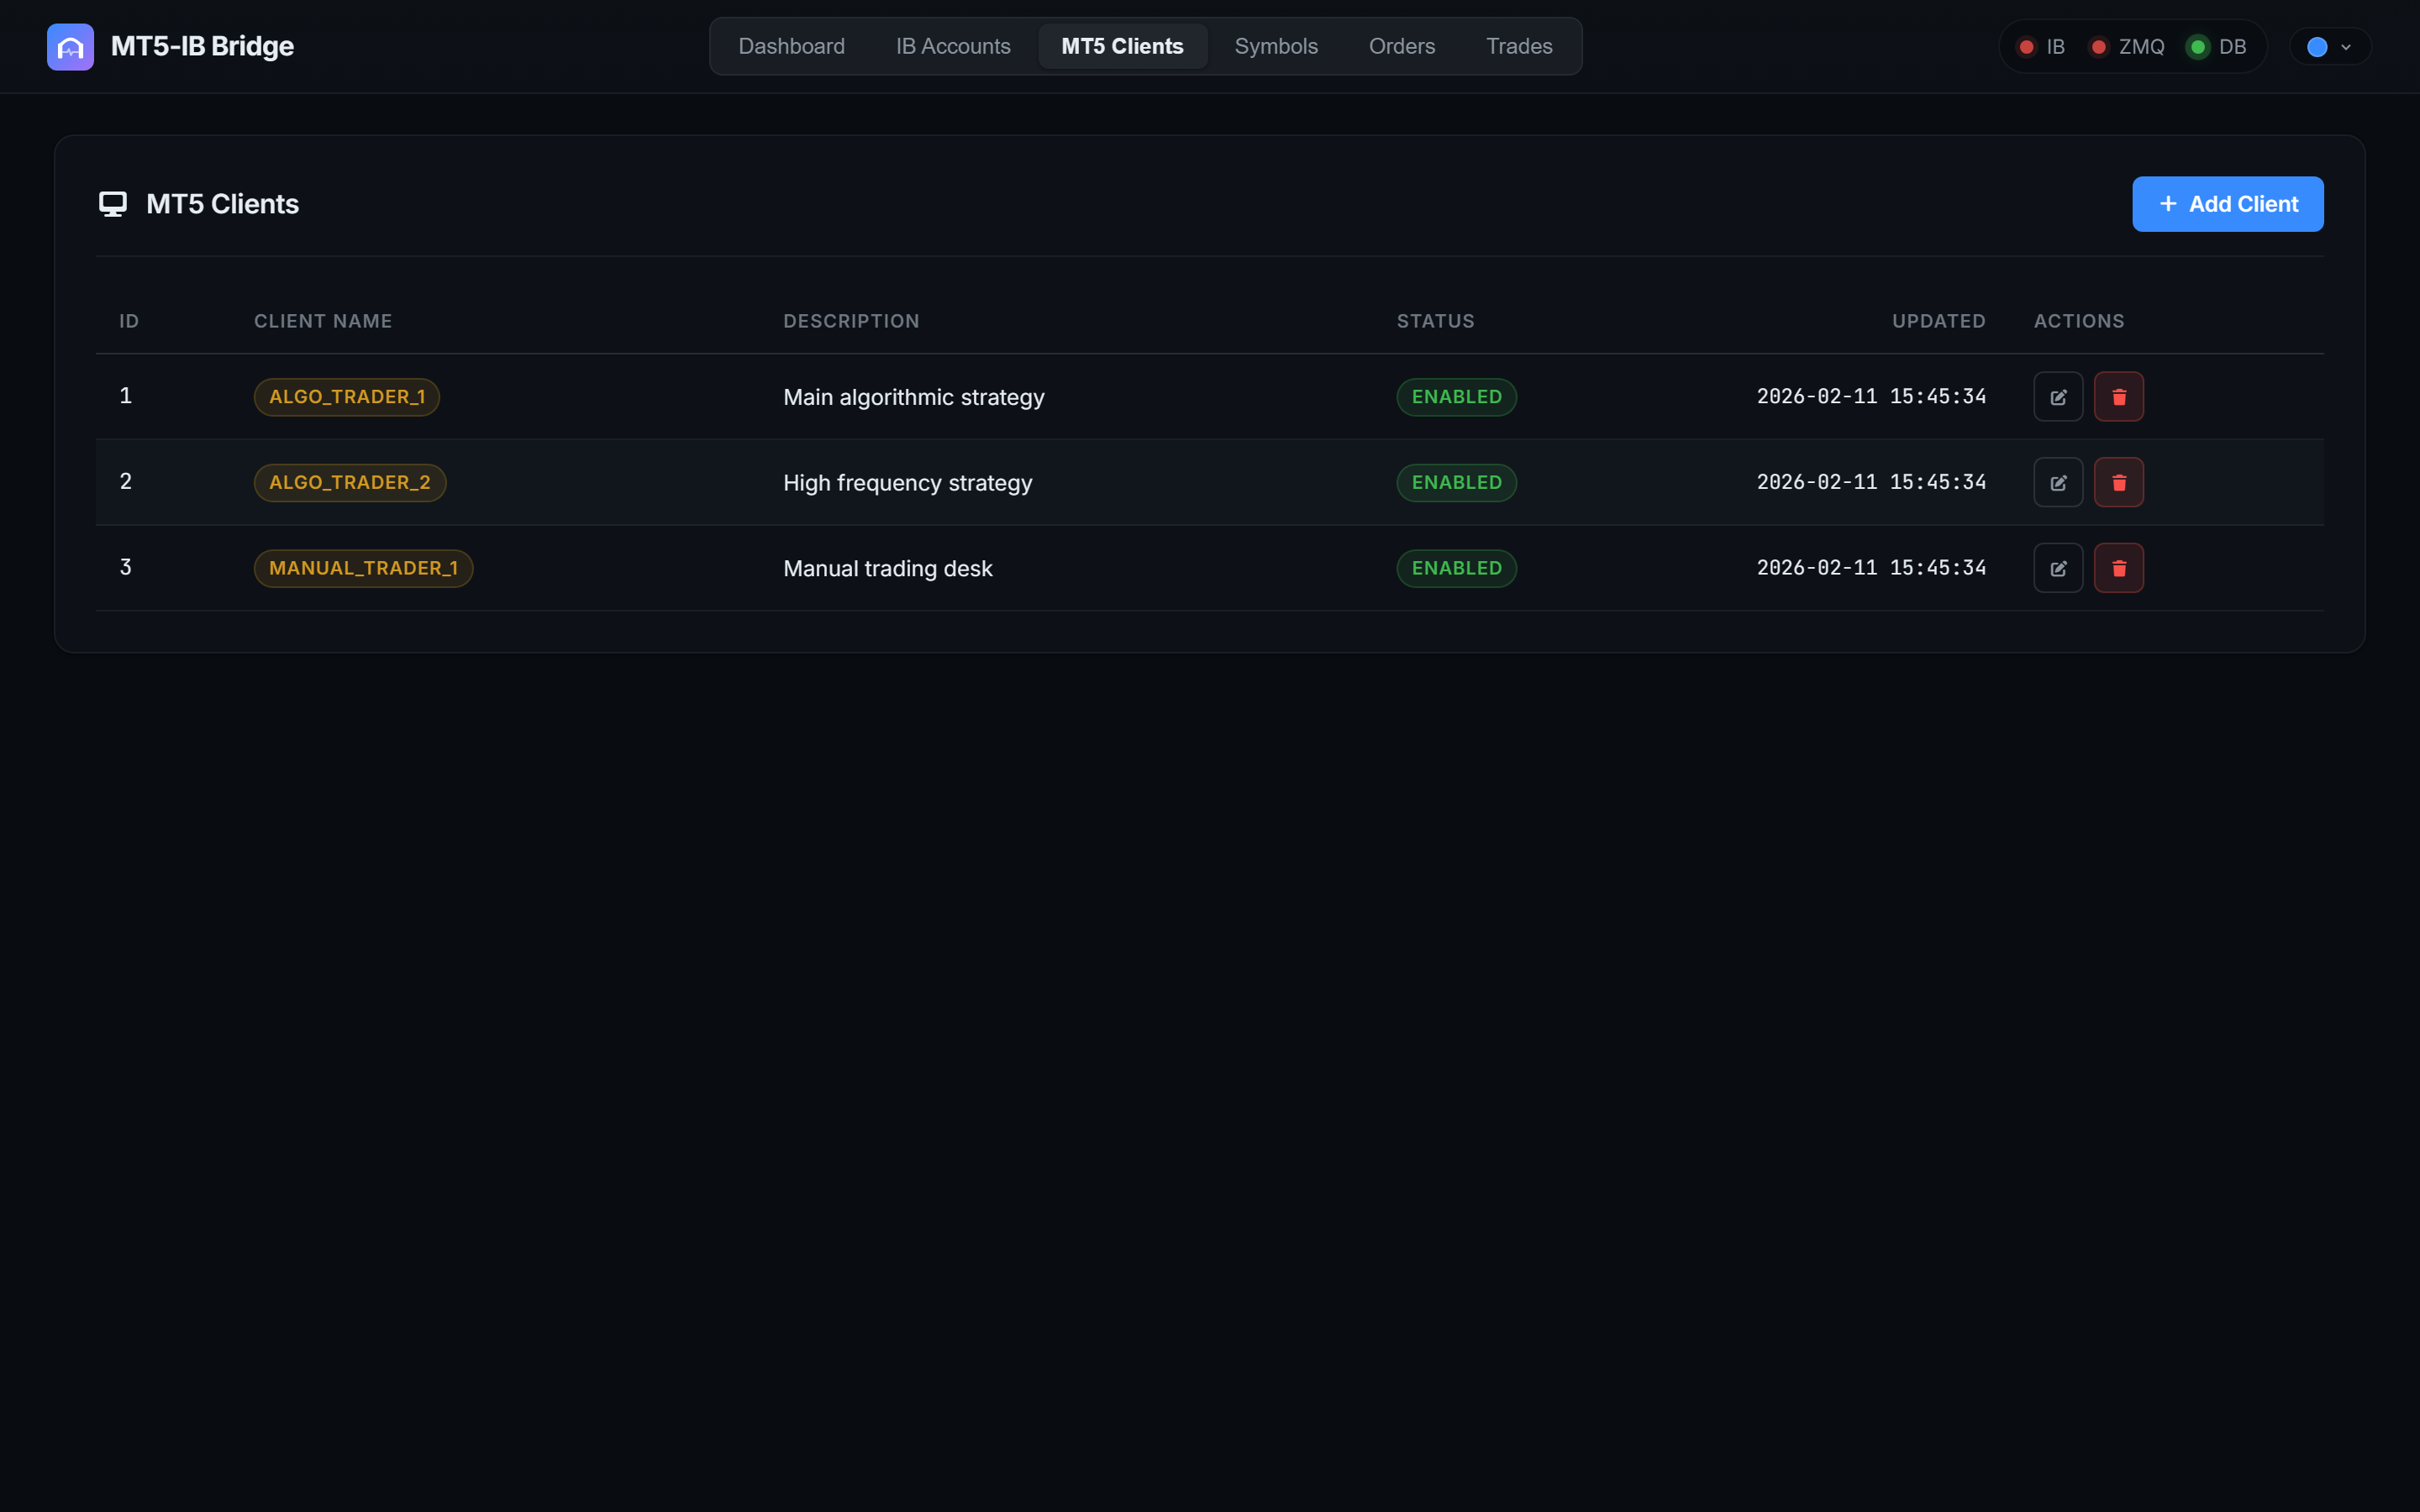Image resolution: width=2420 pixels, height=1512 pixels.
Task: Select the ALGO_TRADER_2 client name badge
Action: click(349, 482)
